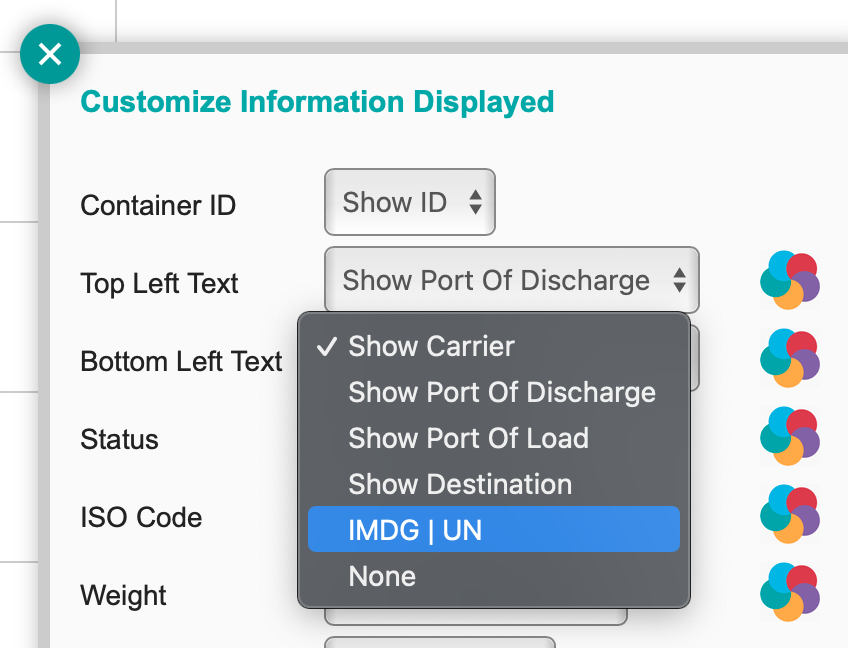The image size is (848, 648).
Task: Click the 'ISO Code' field label
Action: [x=141, y=518]
